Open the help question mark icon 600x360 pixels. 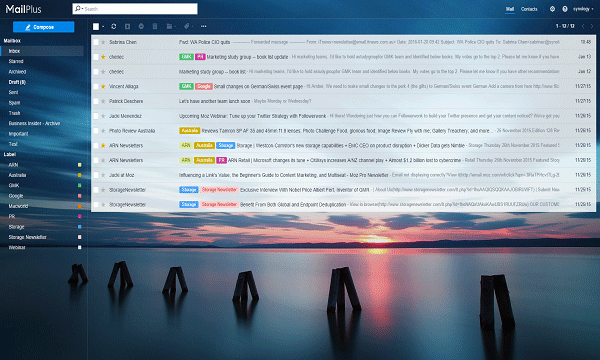click(x=565, y=9)
